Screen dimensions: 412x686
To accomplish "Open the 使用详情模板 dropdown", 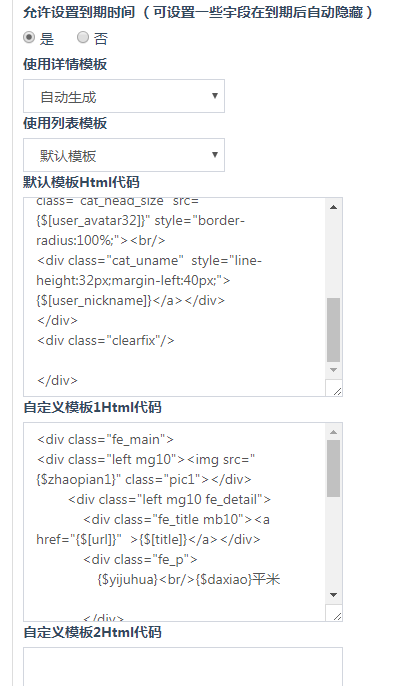I will [124, 96].
